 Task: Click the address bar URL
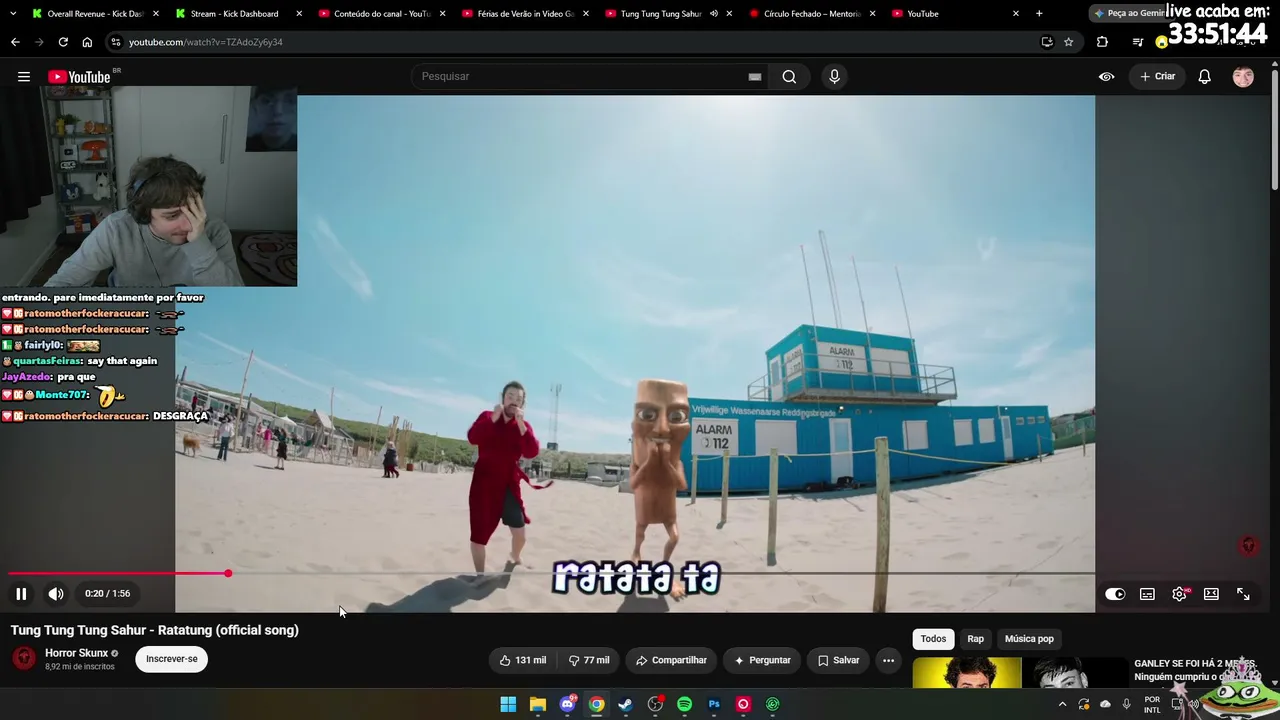coord(206,42)
